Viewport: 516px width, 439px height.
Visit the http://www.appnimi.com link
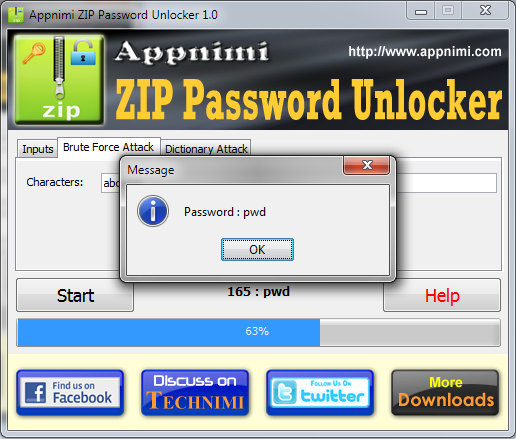pos(425,51)
